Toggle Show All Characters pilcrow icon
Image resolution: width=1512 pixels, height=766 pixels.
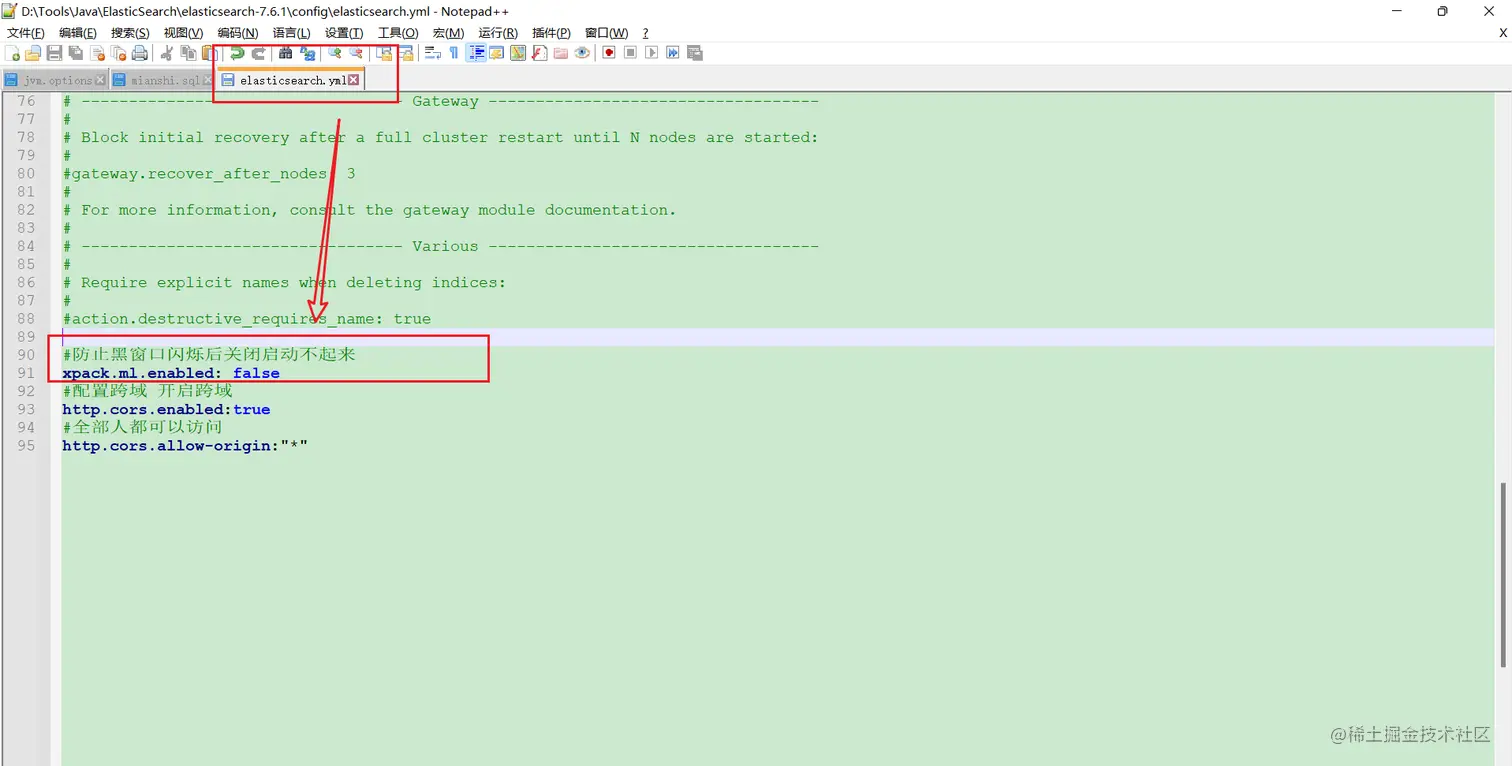pos(453,53)
